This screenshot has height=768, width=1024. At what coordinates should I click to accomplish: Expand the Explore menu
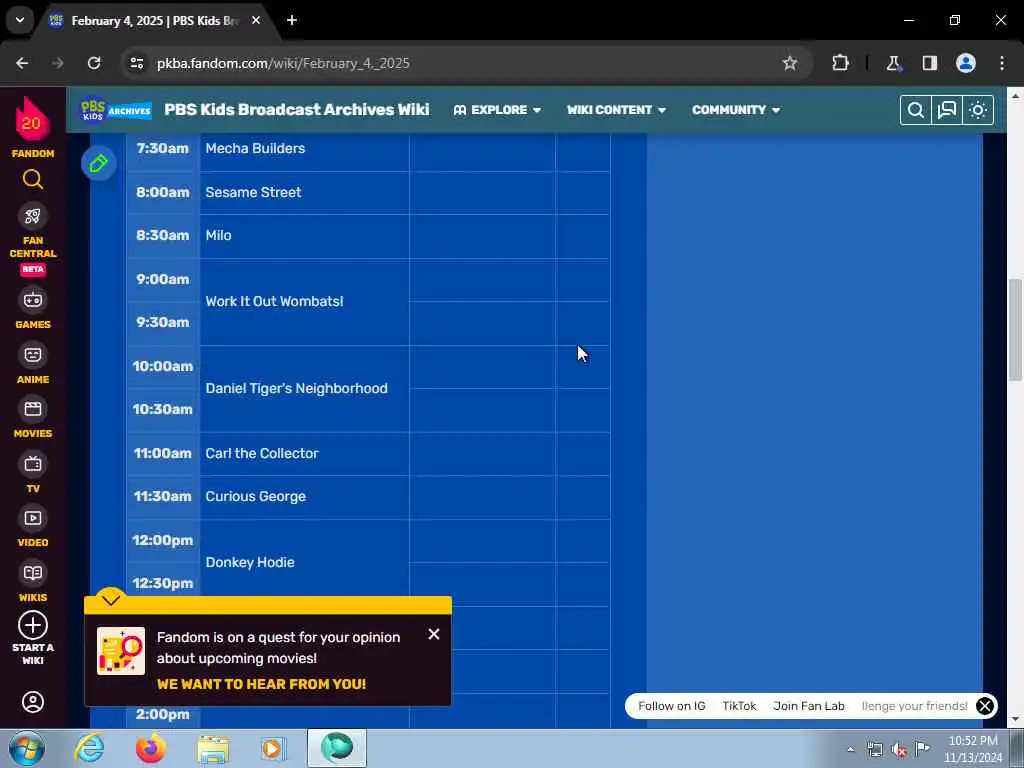pyautogui.click(x=497, y=110)
